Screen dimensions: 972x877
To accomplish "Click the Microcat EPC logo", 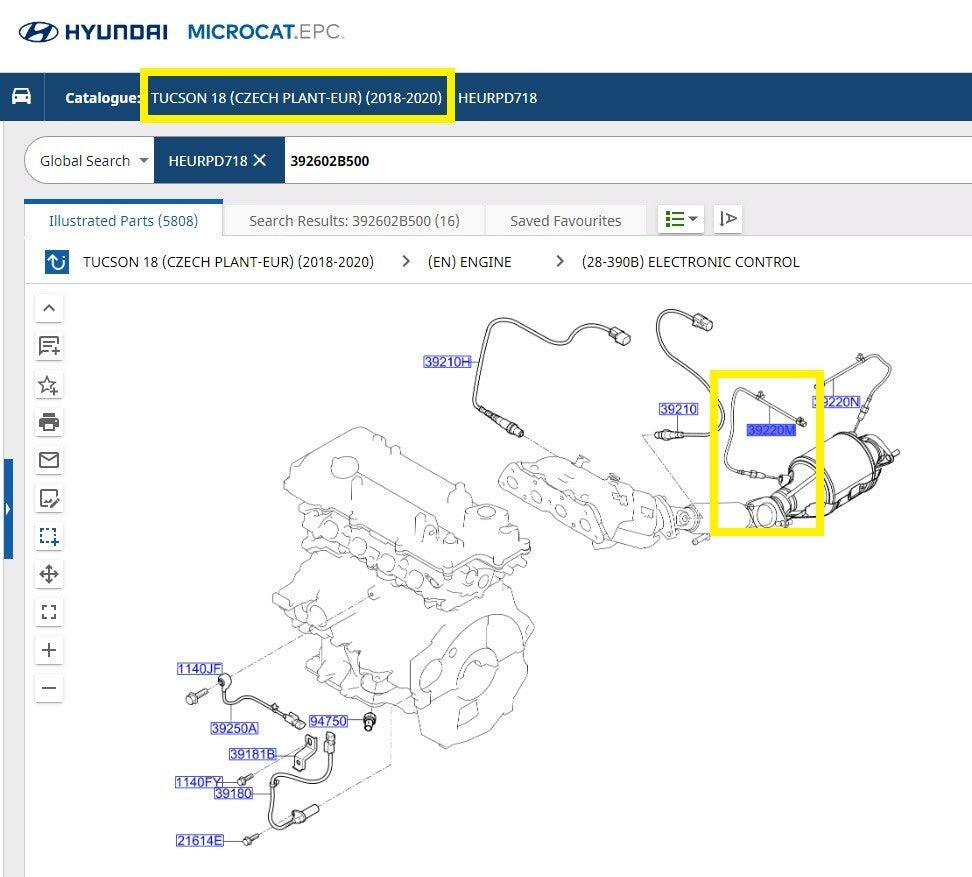I will (x=265, y=32).
